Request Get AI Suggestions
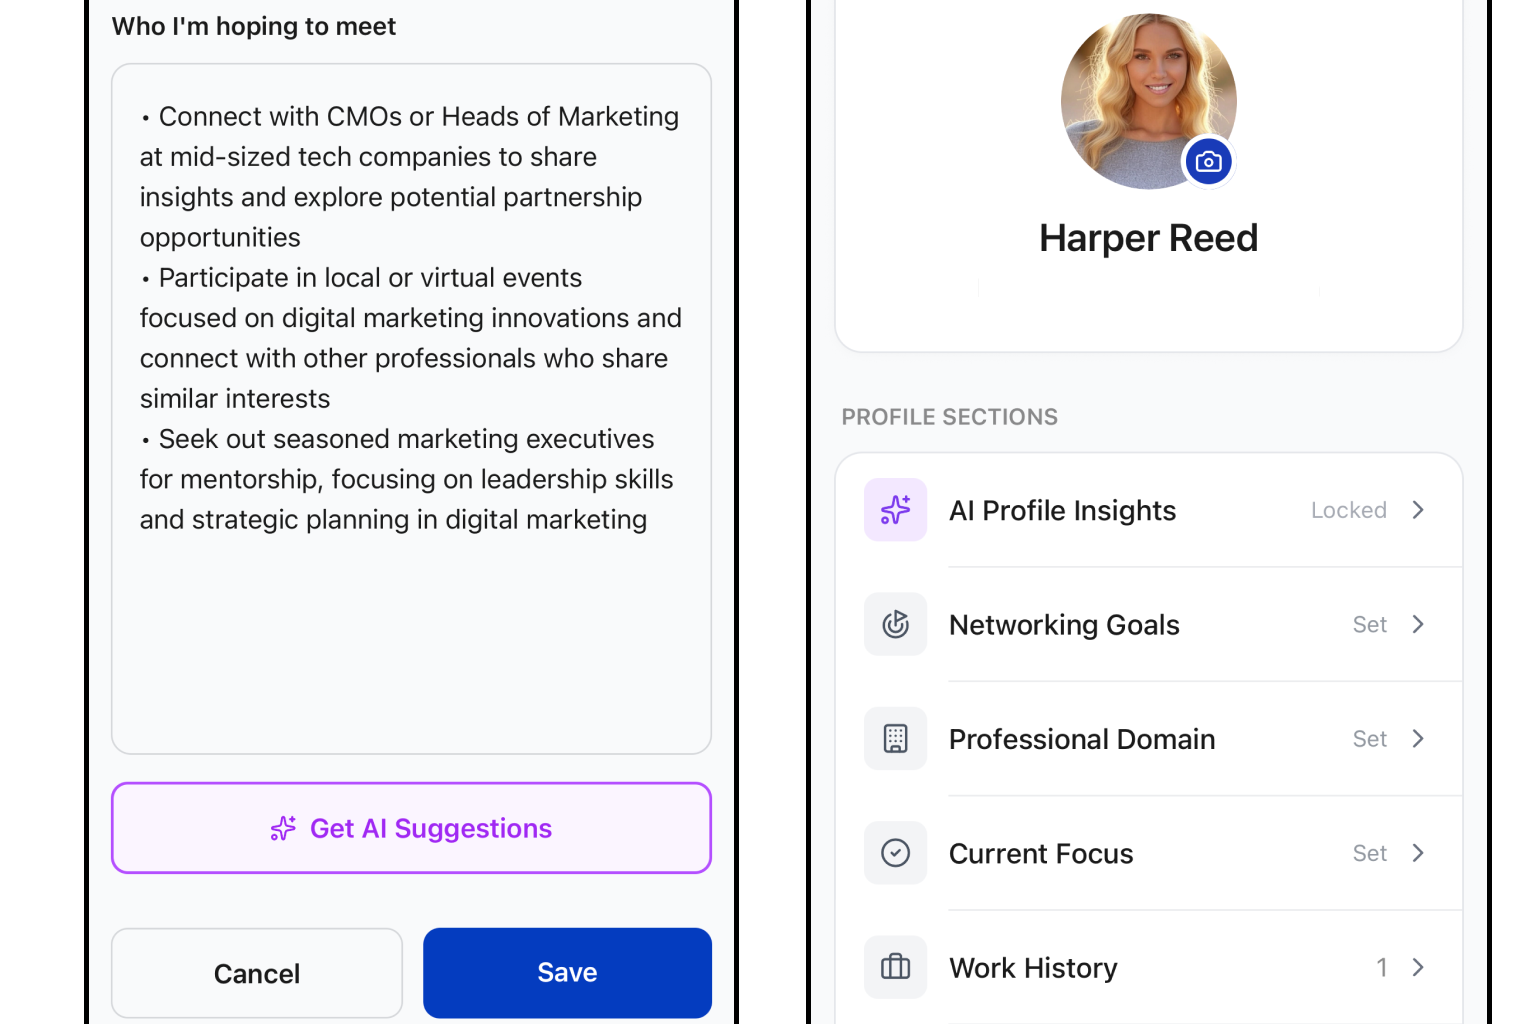The height and width of the screenshot is (1024, 1536). 411,828
